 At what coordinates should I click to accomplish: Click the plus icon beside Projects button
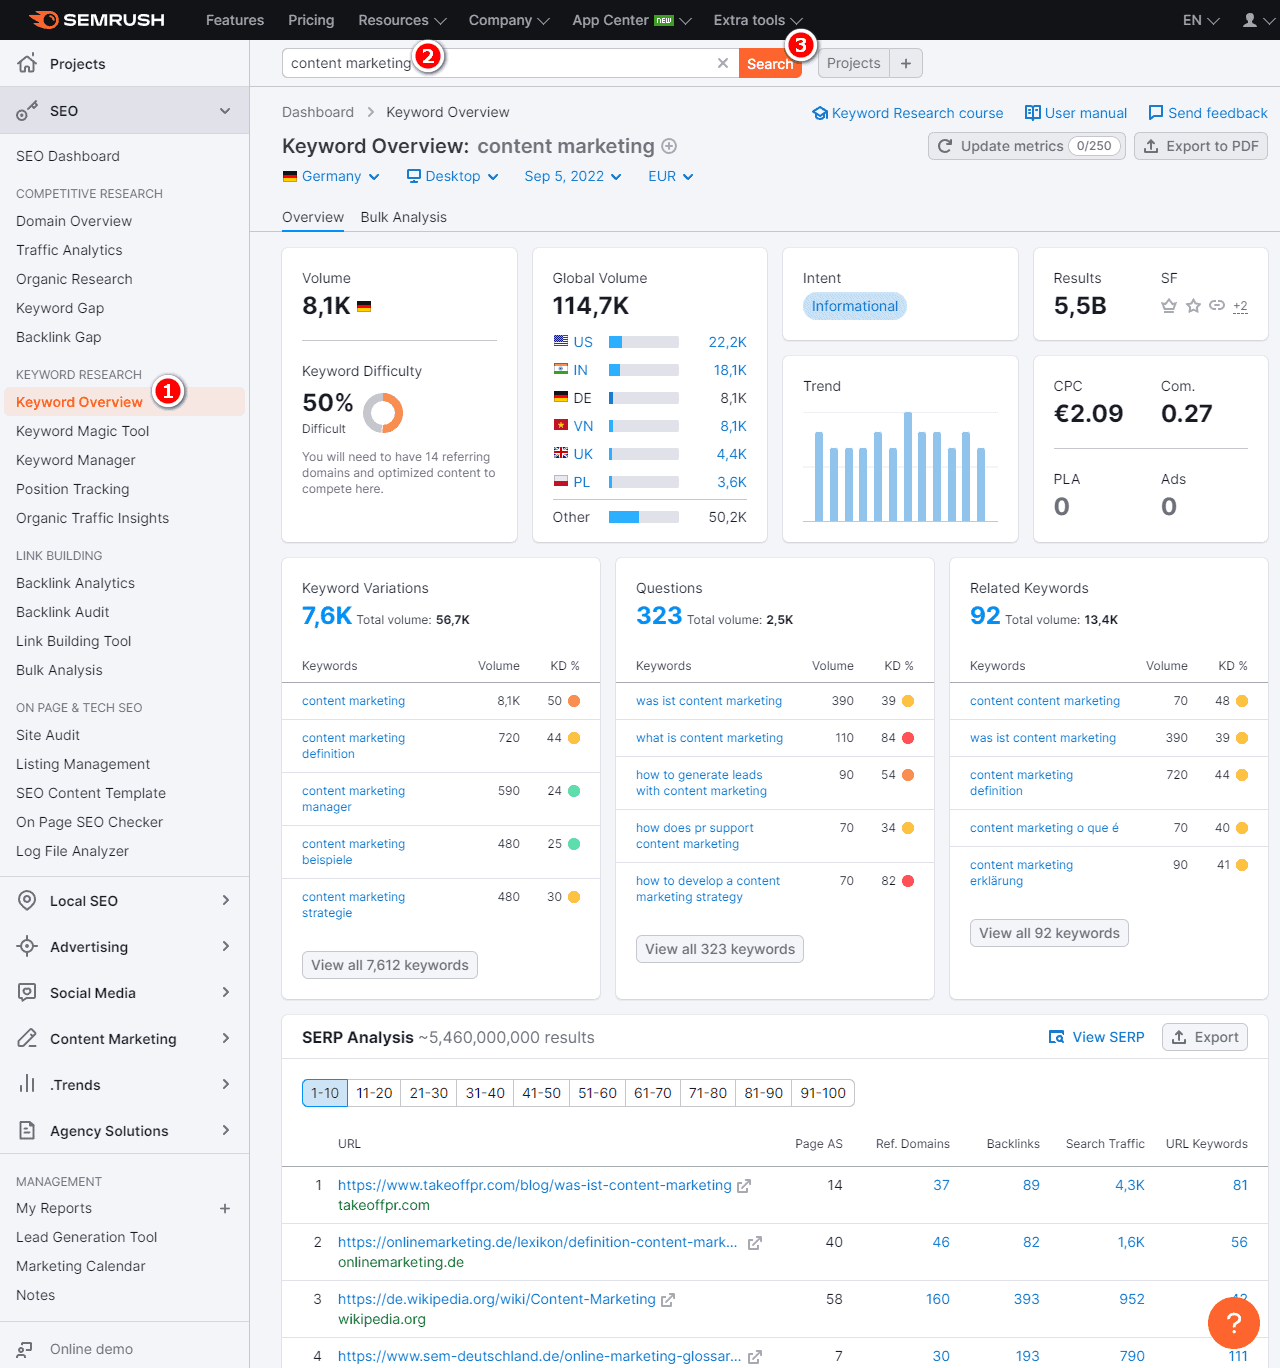906,63
